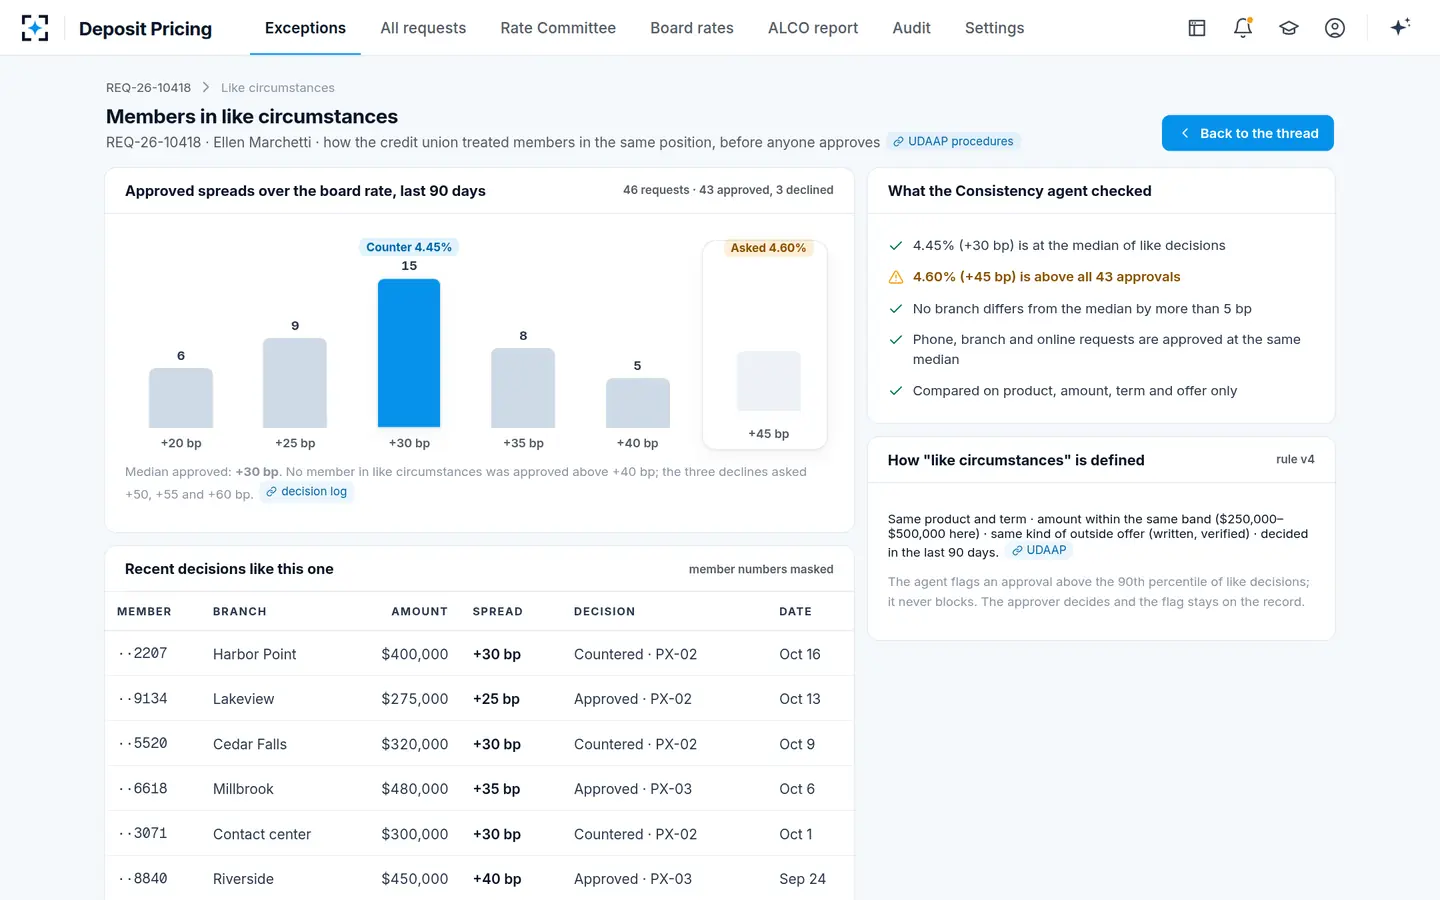Select the +45 bp asked bar
Screen dimensions: 1440x900
[x=769, y=381]
